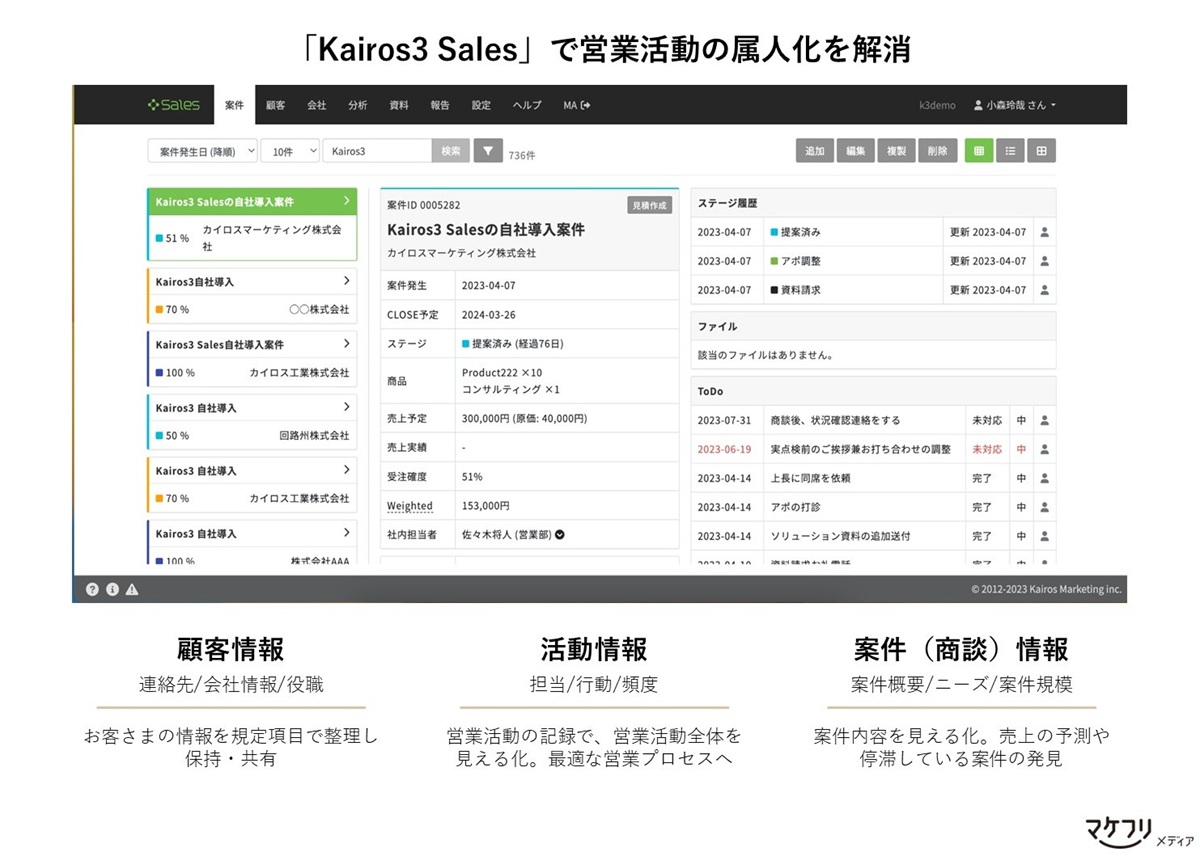Expand the Kairos3 自社導入 70% カイロス工業 card chevron

coord(347,469)
